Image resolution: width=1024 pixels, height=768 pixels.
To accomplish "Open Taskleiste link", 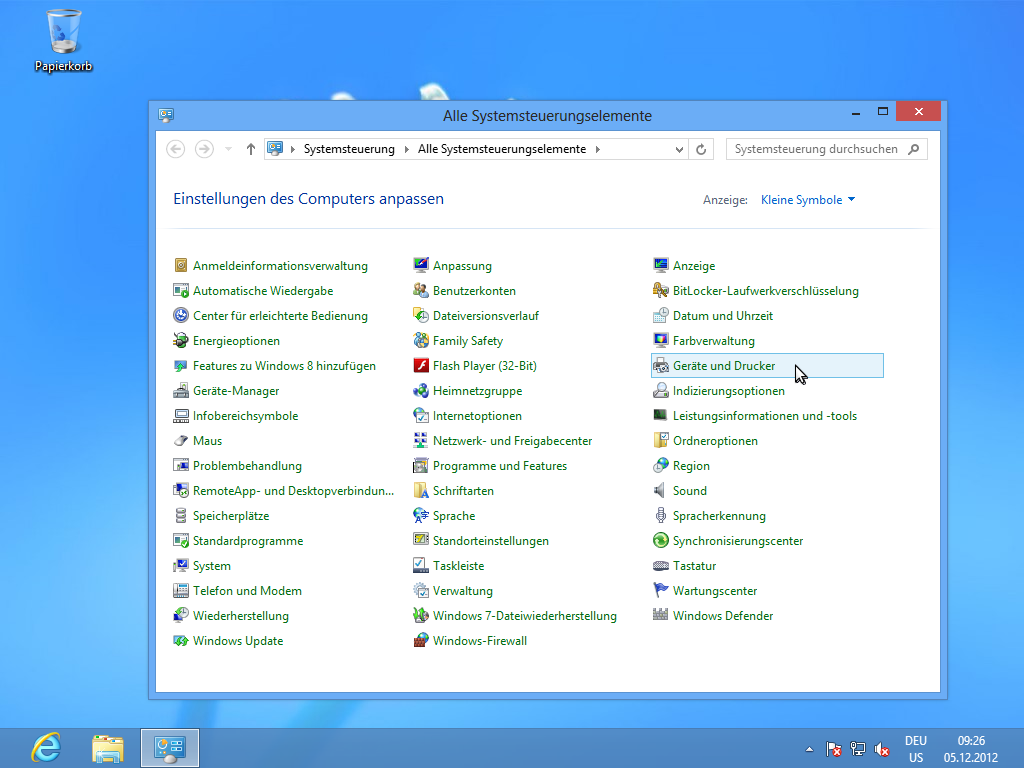I will click(458, 566).
